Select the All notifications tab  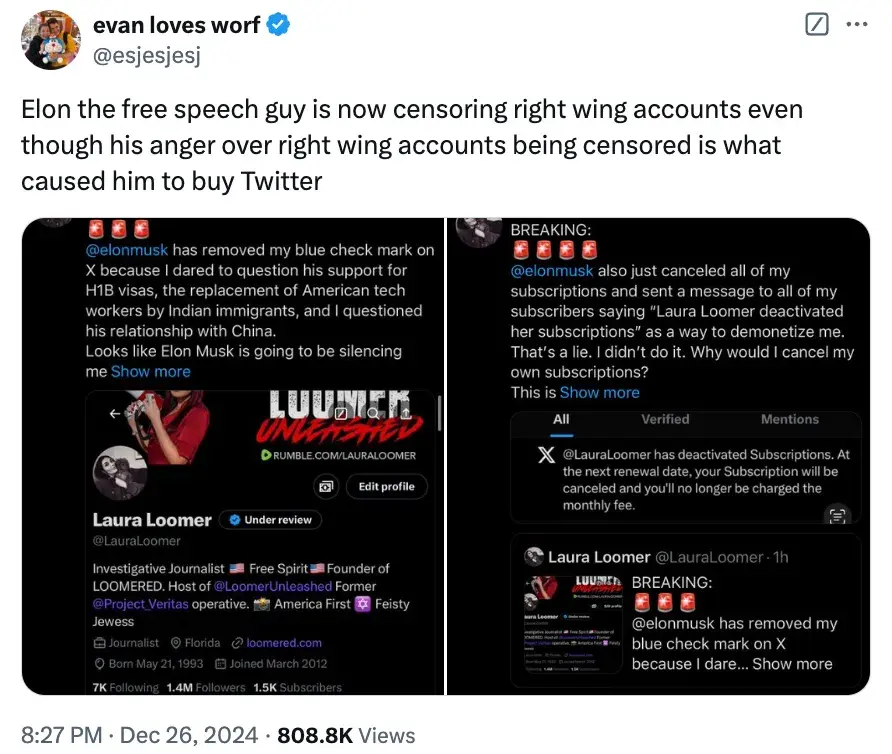pyautogui.click(x=561, y=419)
